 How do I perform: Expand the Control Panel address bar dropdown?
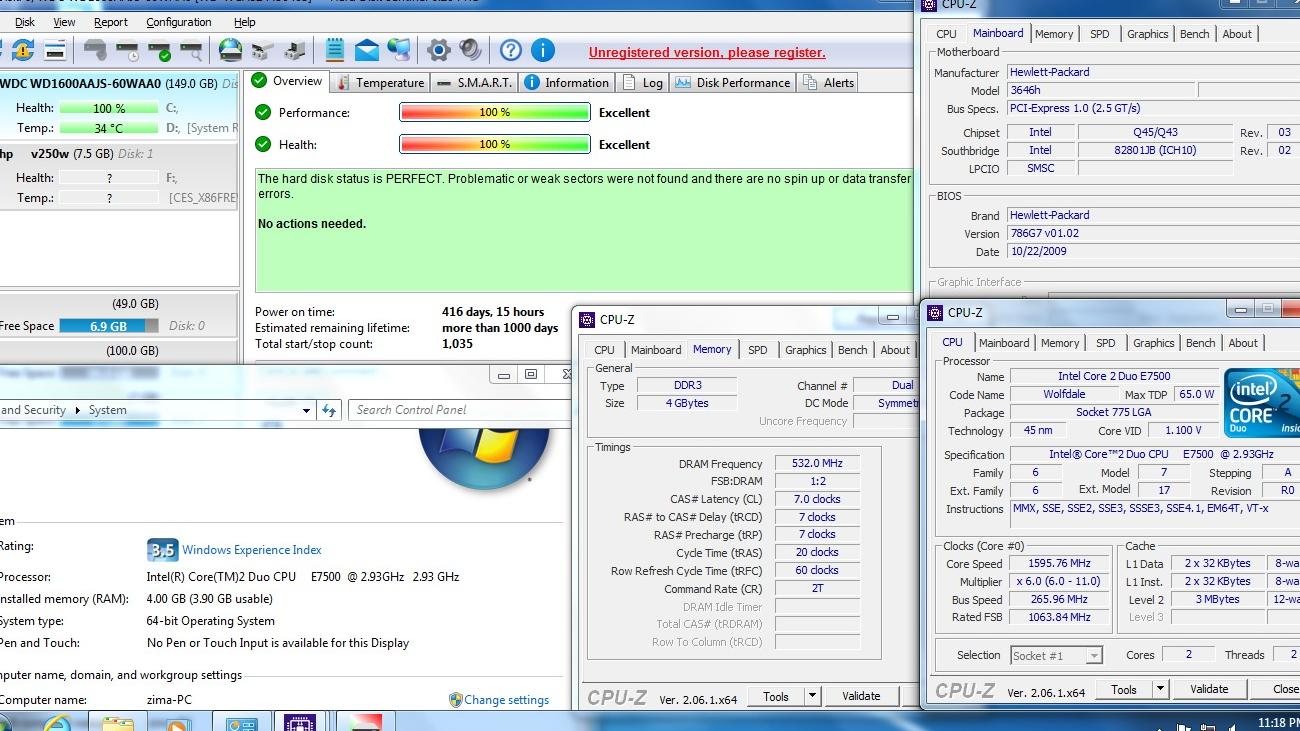pos(306,410)
